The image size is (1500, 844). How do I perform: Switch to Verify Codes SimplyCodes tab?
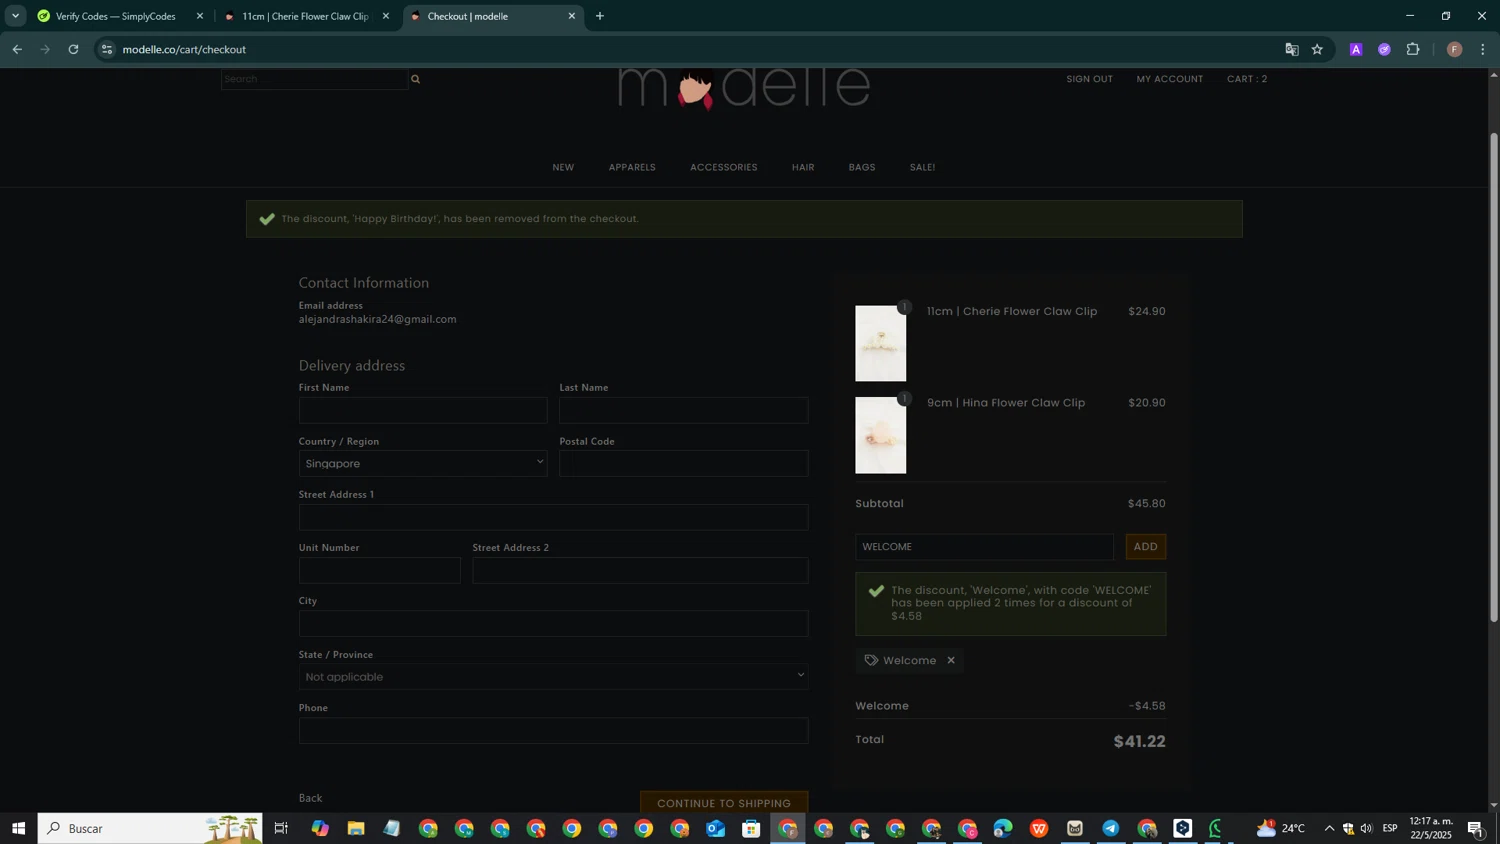click(115, 16)
